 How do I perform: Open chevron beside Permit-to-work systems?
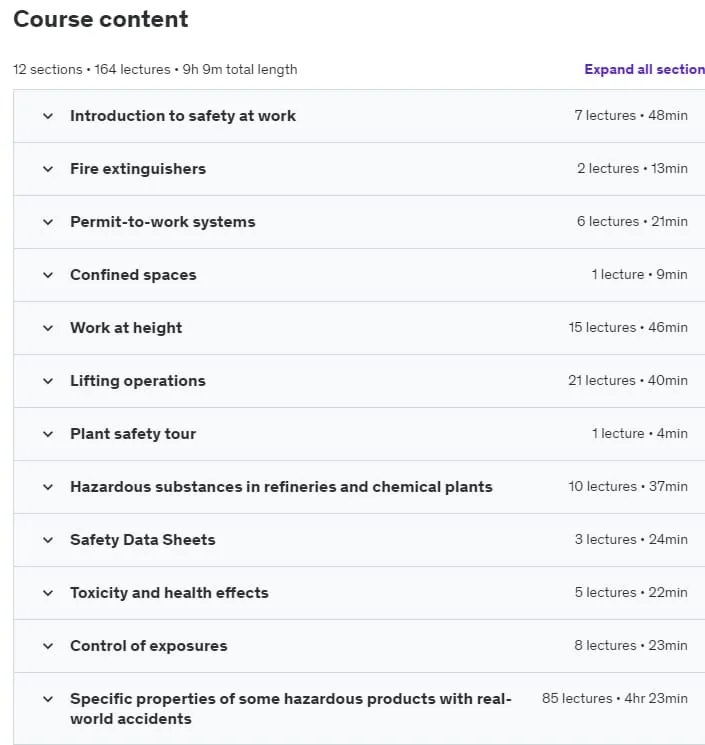(x=48, y=222)
